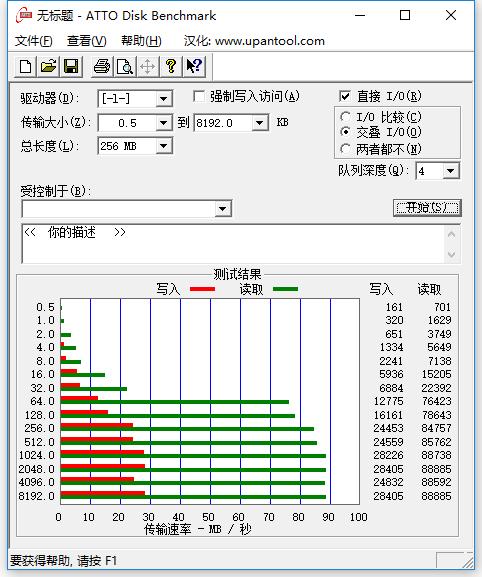Image resolution: width=482 pixels, height=577 pixels.
Task: Select the I/O 比较(C) radio button
Action: [345, 117]
